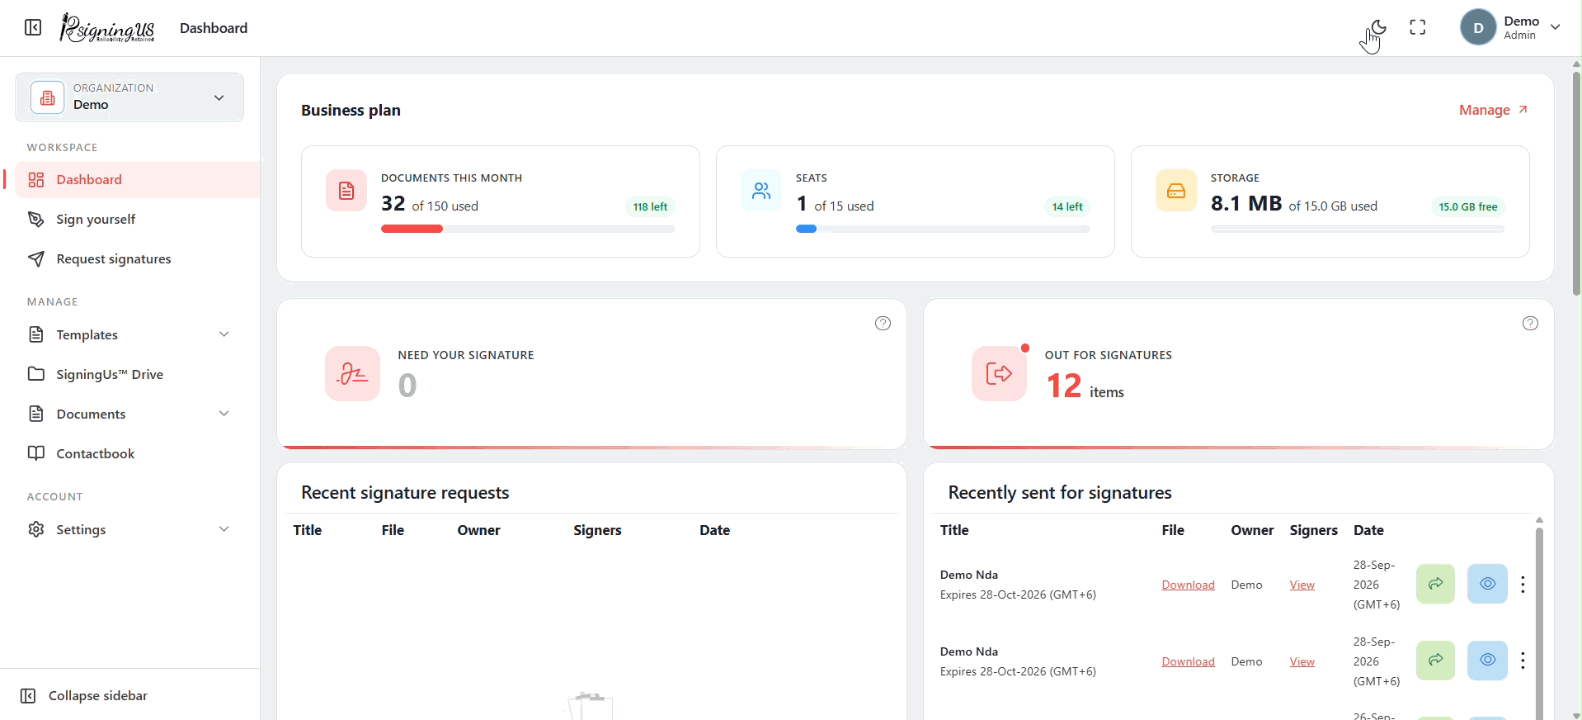Image resolution: width=1582 pixels, height=720 pixels.
Task: Expand the Templates submenu chevron
Action: pyautogui.click(x=224, y=335)
